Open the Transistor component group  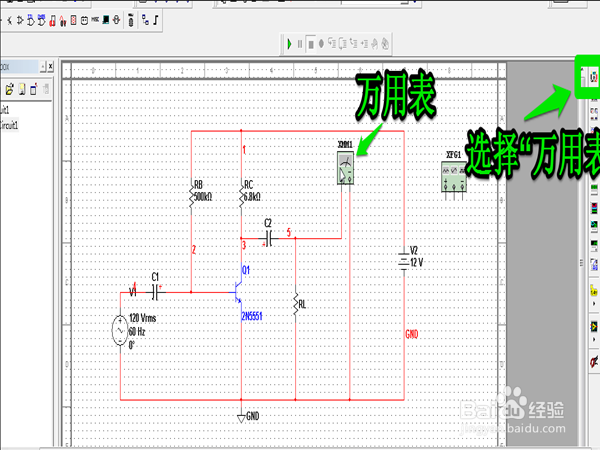tap(9, 20)
